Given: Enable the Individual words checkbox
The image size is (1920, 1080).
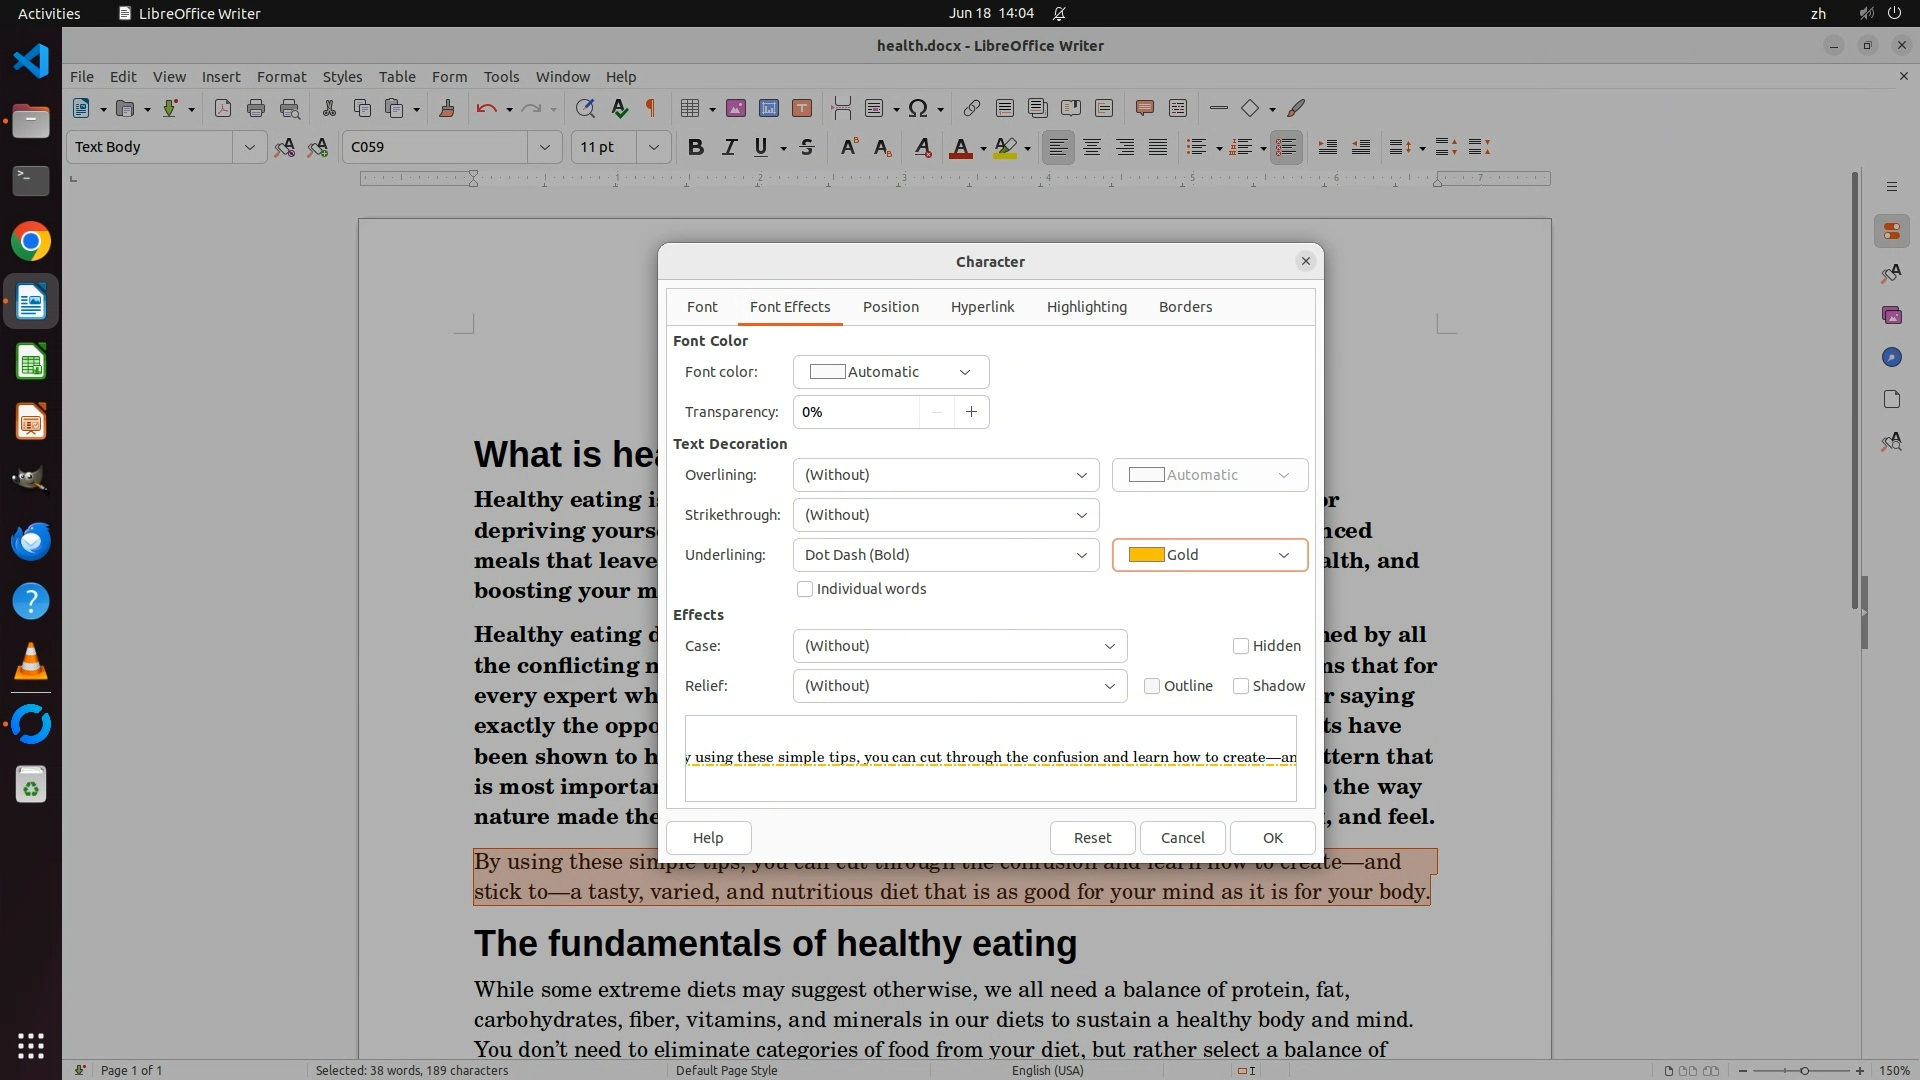Looking at the screenshot, I should click(x=805, y=590).
